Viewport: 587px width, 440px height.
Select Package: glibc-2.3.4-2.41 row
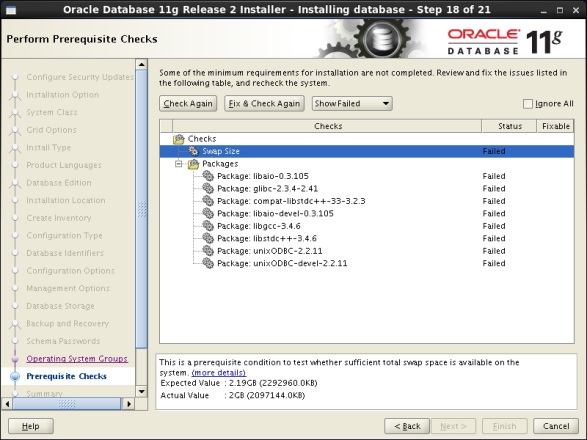[367, 188]
